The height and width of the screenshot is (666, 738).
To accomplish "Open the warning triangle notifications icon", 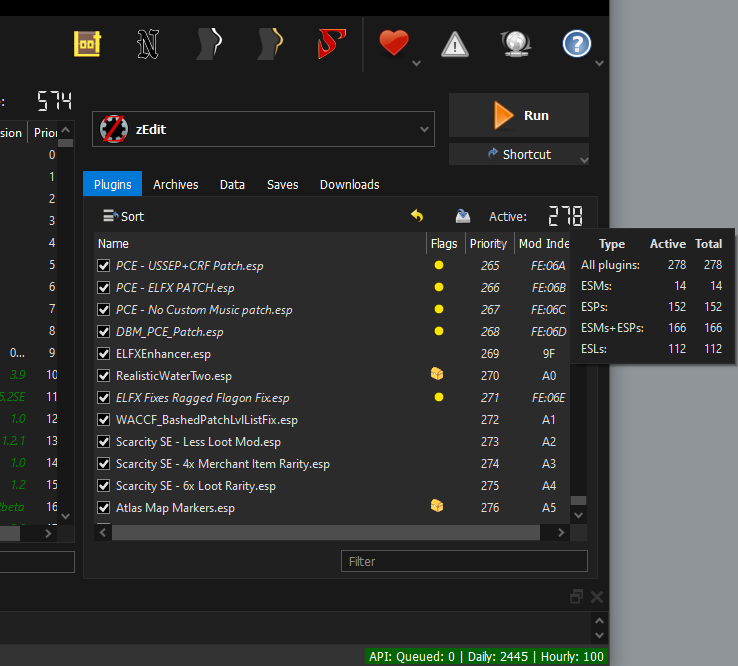I will [455, 44].
